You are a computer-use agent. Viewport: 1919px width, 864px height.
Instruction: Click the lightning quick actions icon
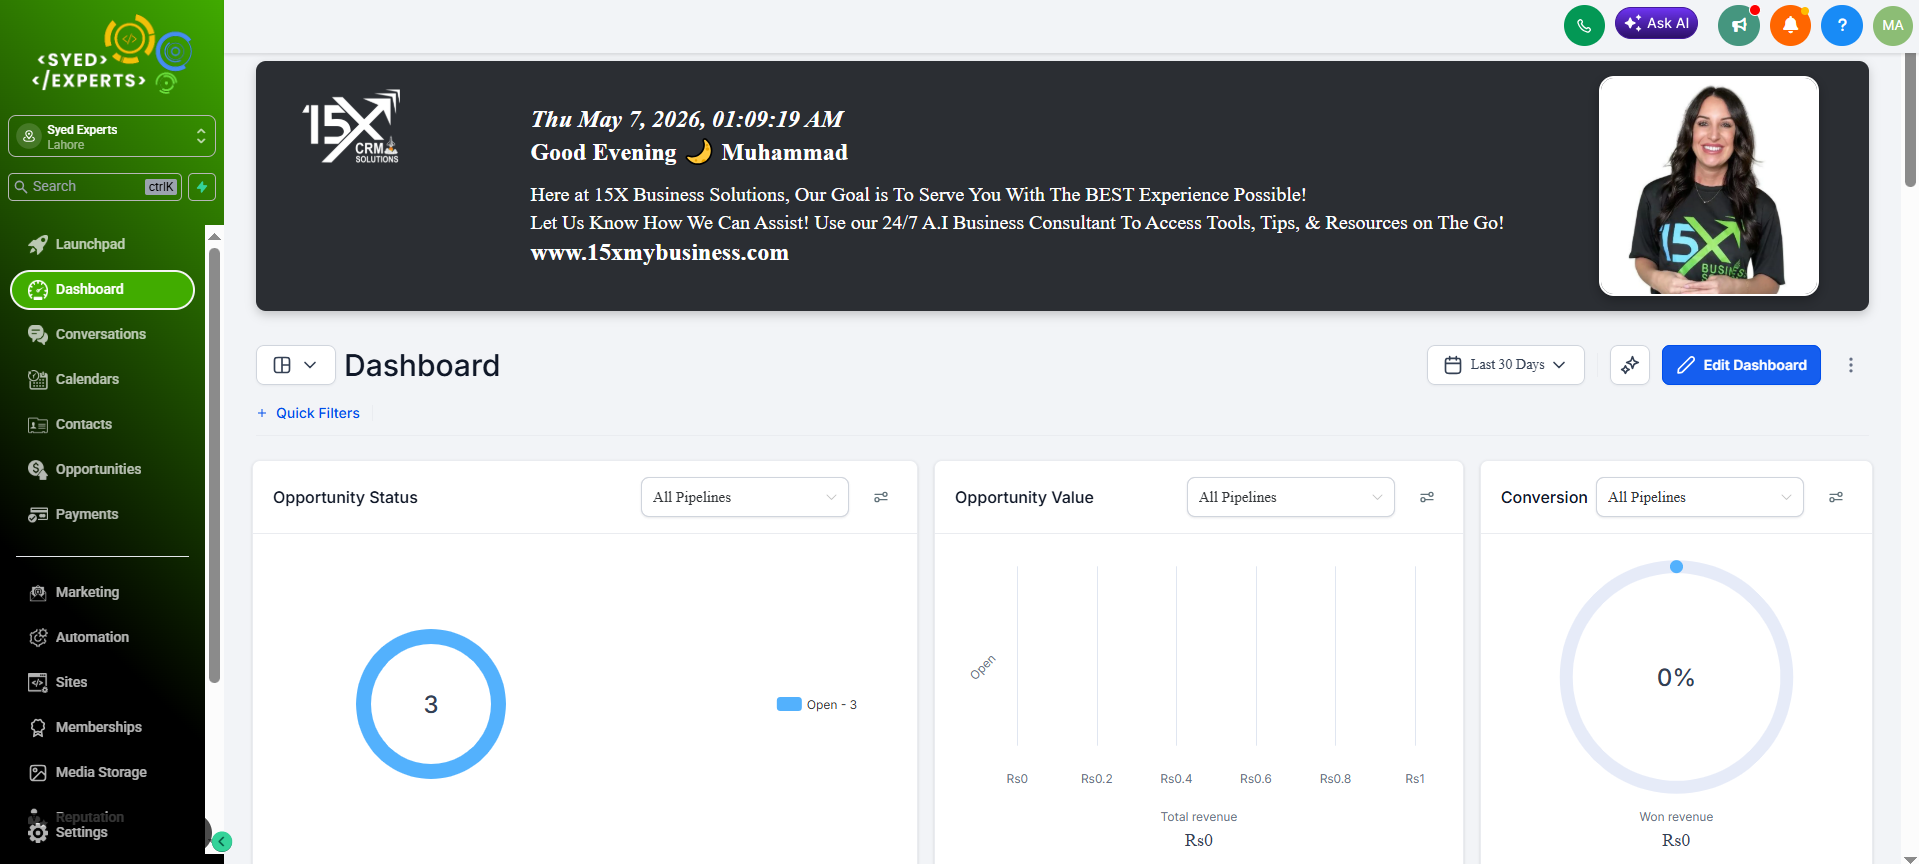pyautogui.click(x=202, y=187)
